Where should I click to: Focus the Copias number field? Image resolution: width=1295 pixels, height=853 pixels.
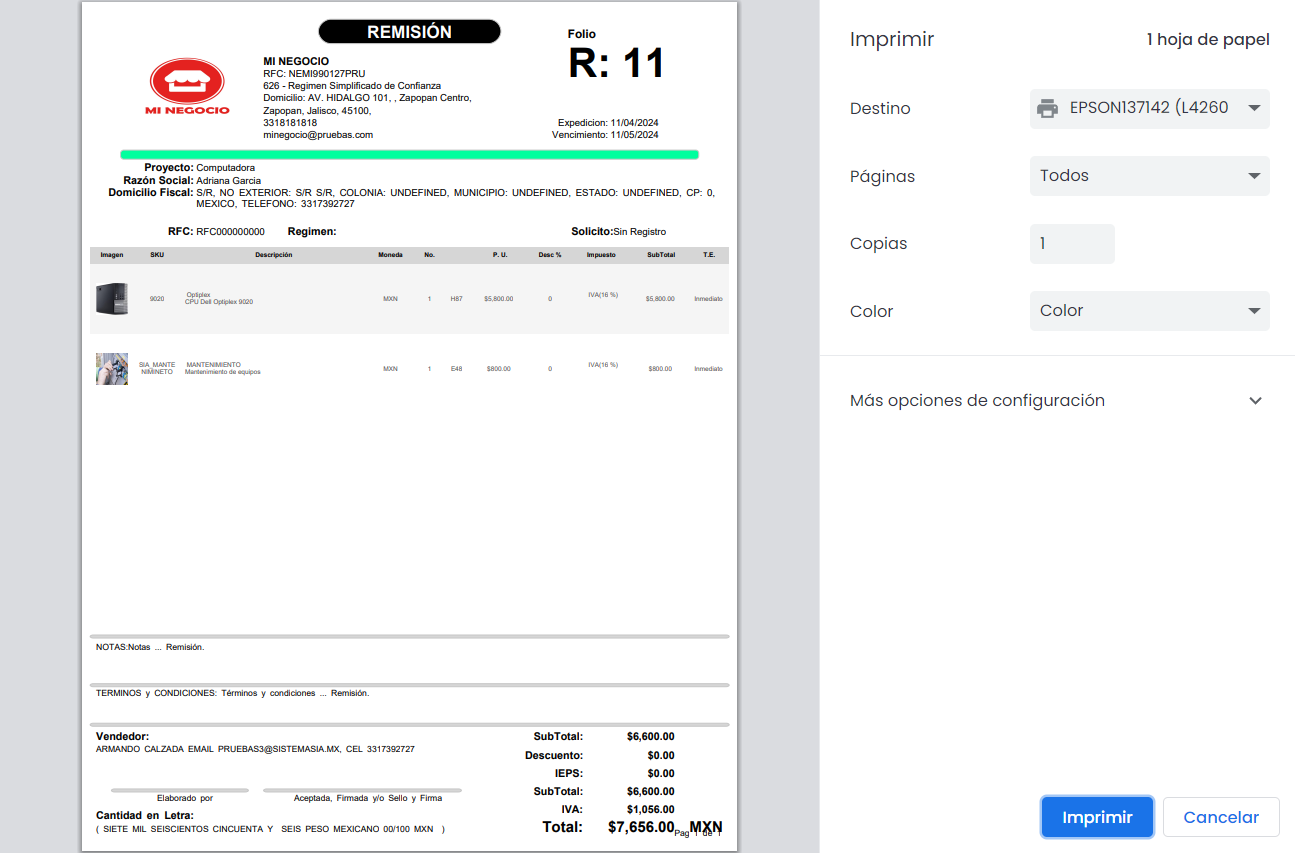pyautogui.click(x=1071, y=244)
